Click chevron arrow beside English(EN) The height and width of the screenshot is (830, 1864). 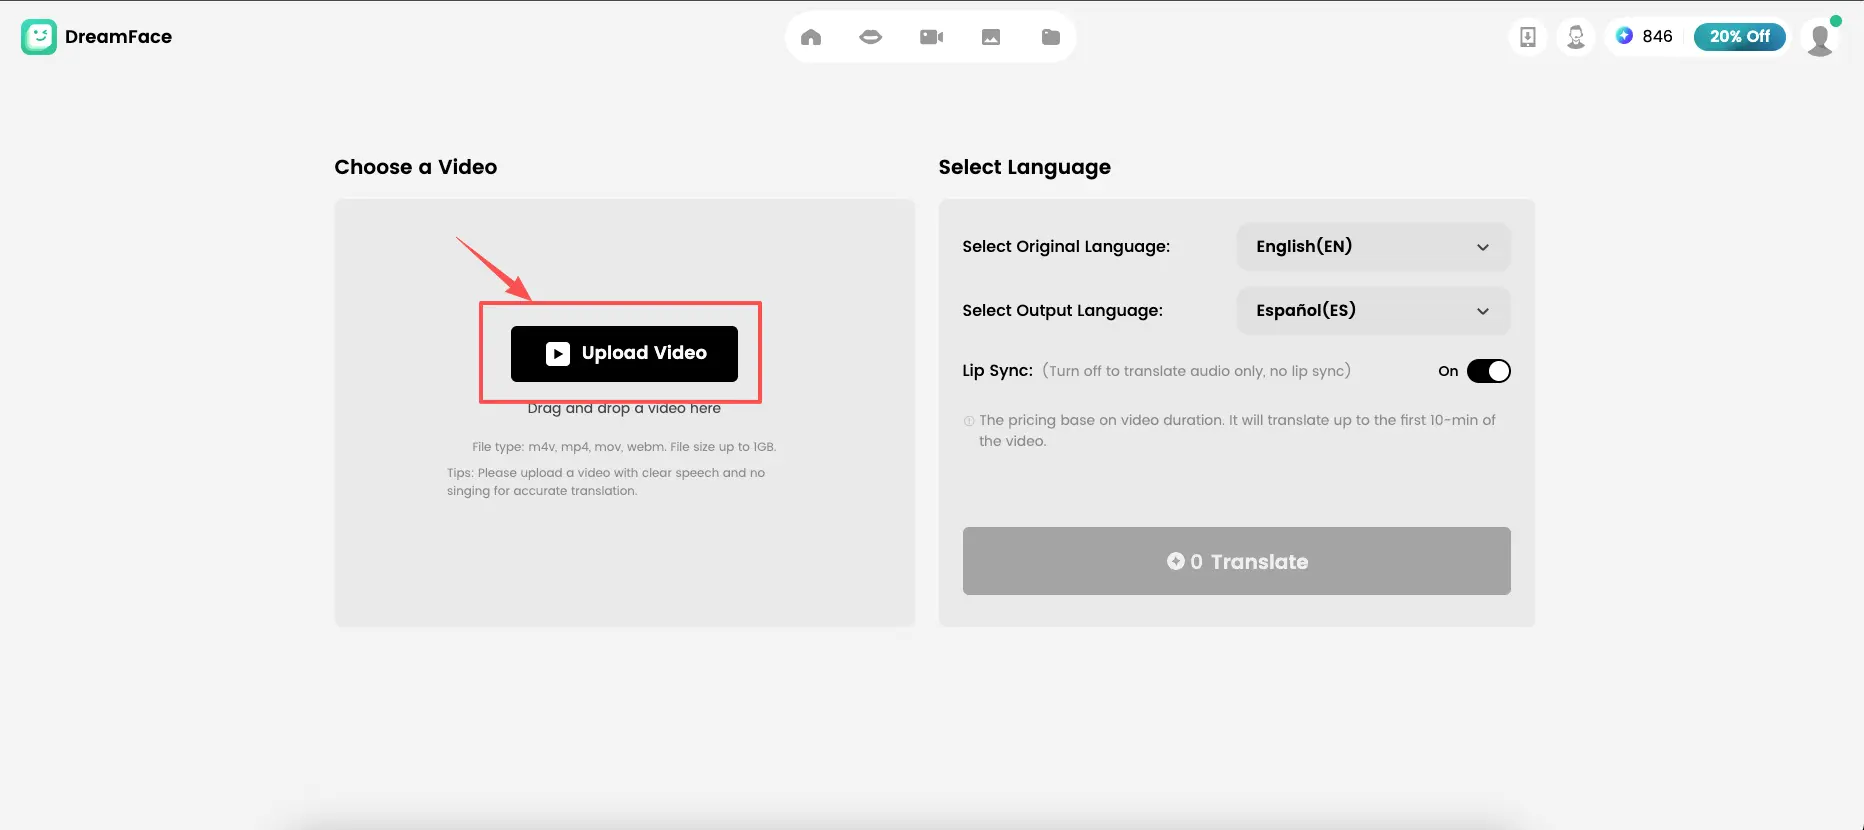coord(1483,248)
